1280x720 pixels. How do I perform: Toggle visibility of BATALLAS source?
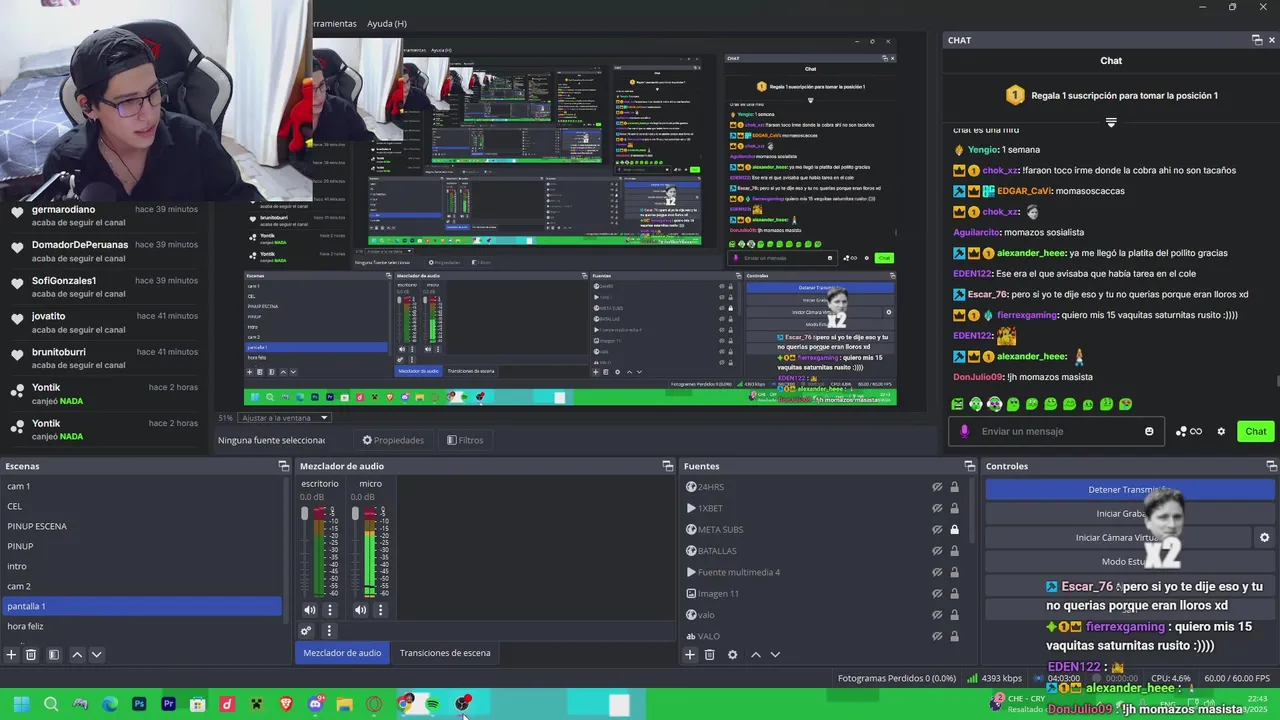point(937,551)
